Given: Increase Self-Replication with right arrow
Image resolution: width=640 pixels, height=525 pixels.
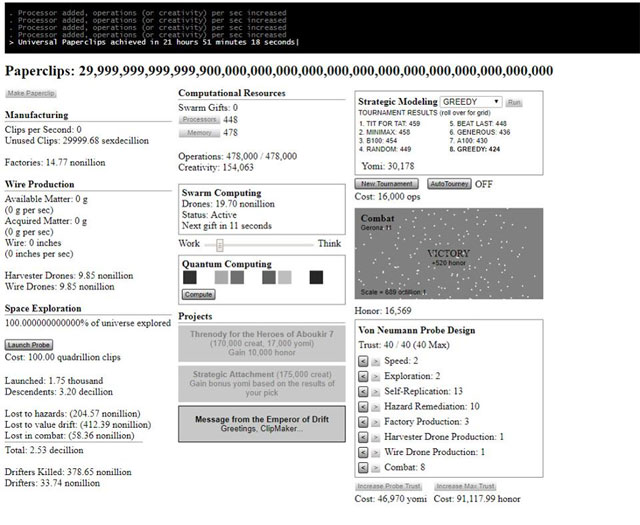Looking at the screenshot, I should click(376, 392).
